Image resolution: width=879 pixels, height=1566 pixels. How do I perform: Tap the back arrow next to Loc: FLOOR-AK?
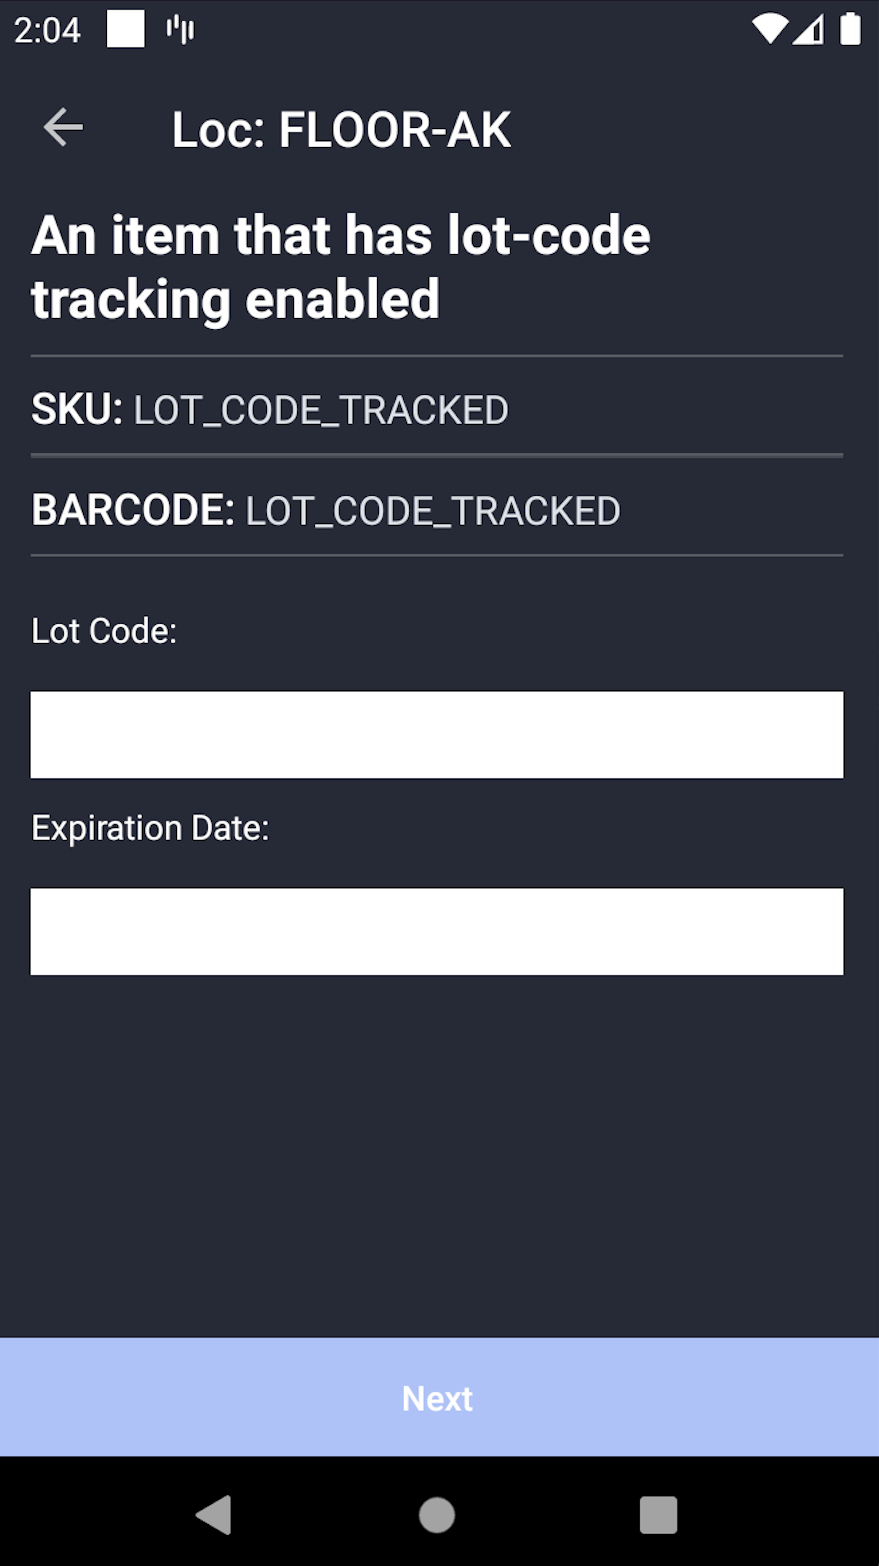[62, 127]
